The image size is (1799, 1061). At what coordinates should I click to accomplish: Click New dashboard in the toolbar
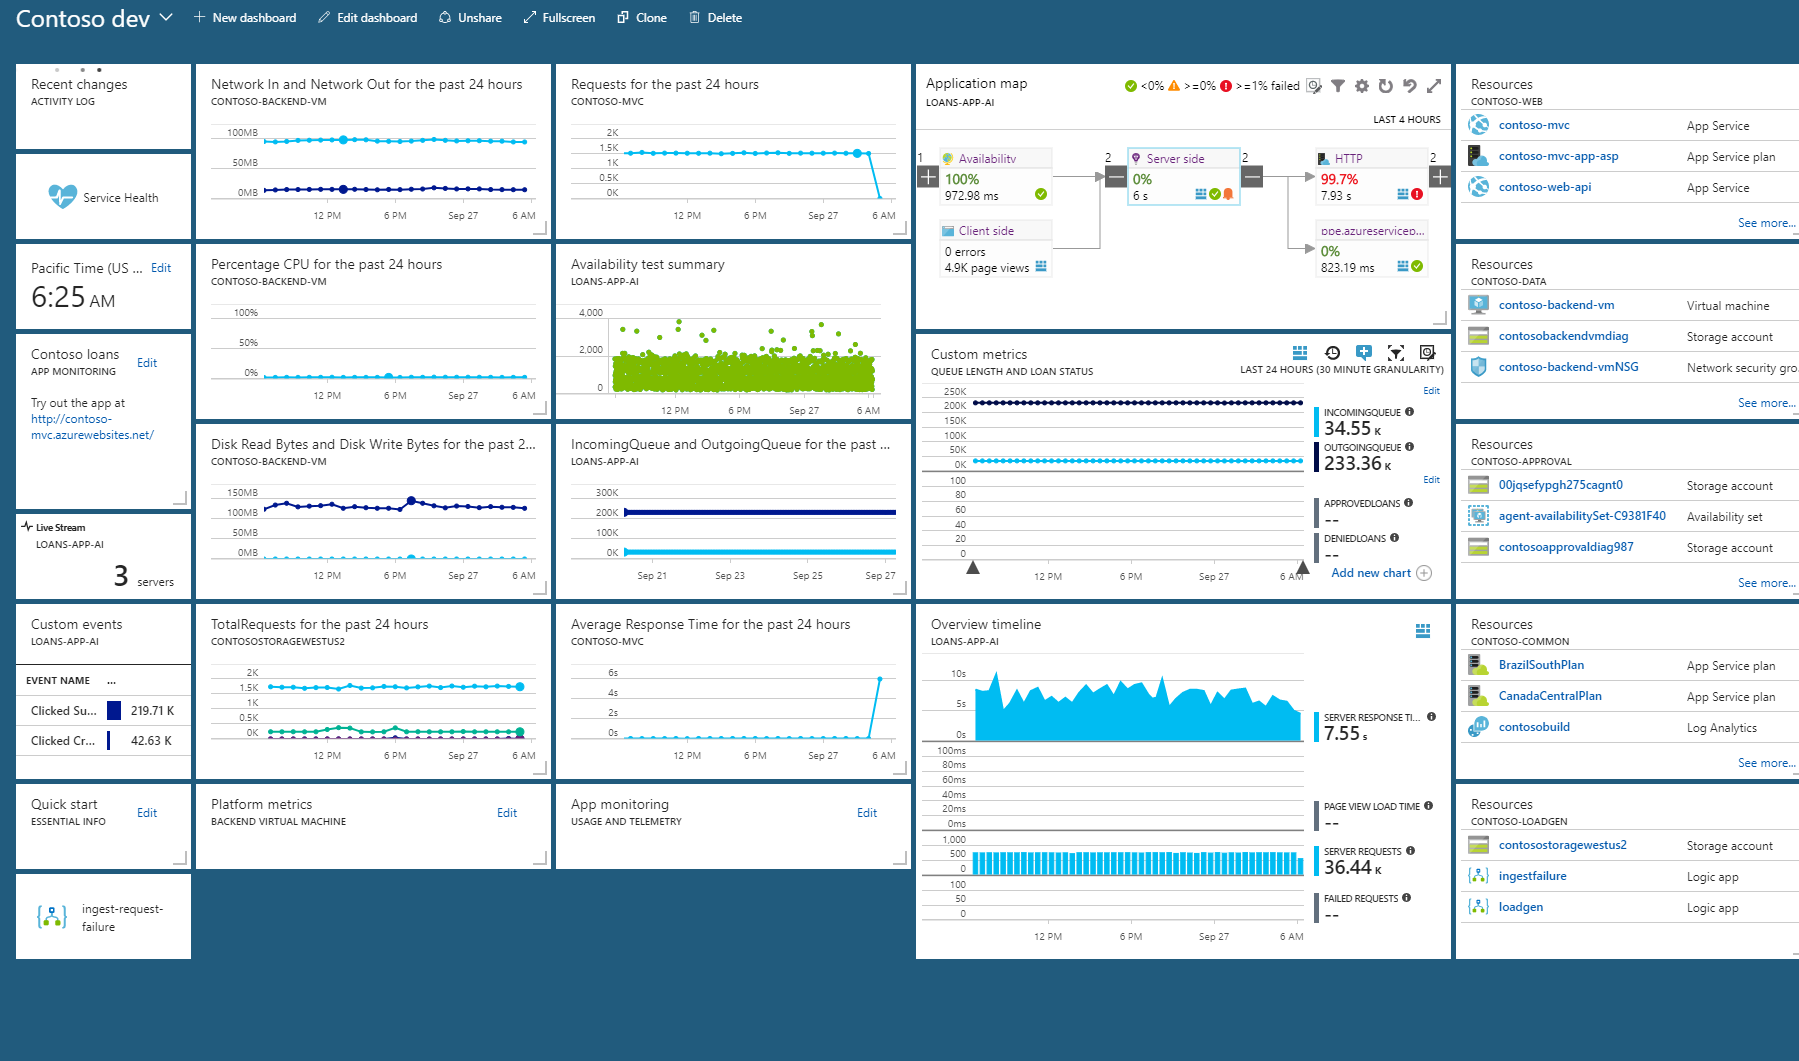tap(245, 18)
